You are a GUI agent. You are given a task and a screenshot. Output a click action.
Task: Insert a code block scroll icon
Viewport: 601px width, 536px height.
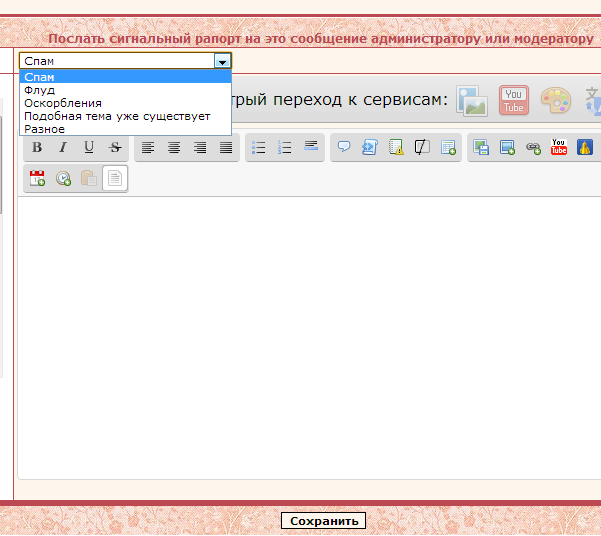(x=370, y=147)
